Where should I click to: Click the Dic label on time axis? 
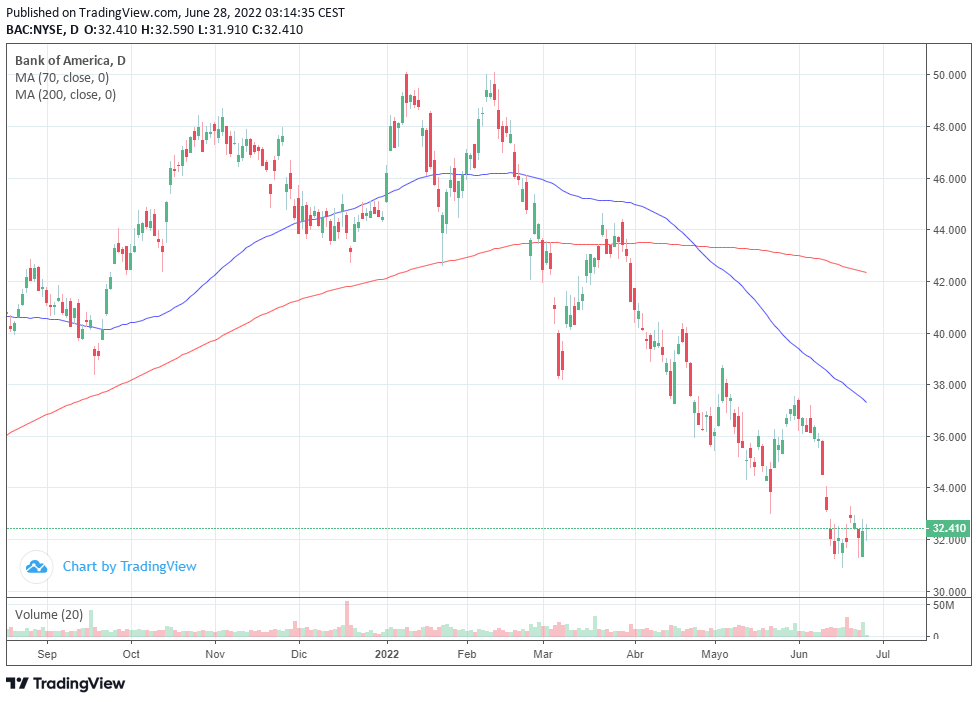[299, 654]
